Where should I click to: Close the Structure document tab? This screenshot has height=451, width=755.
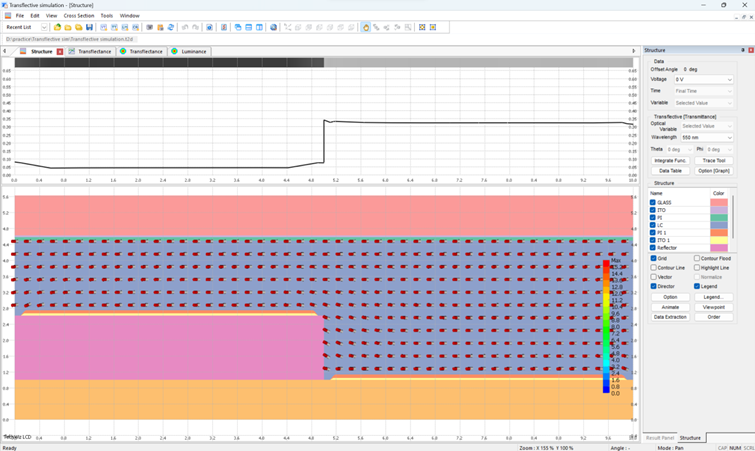[60, 52]
